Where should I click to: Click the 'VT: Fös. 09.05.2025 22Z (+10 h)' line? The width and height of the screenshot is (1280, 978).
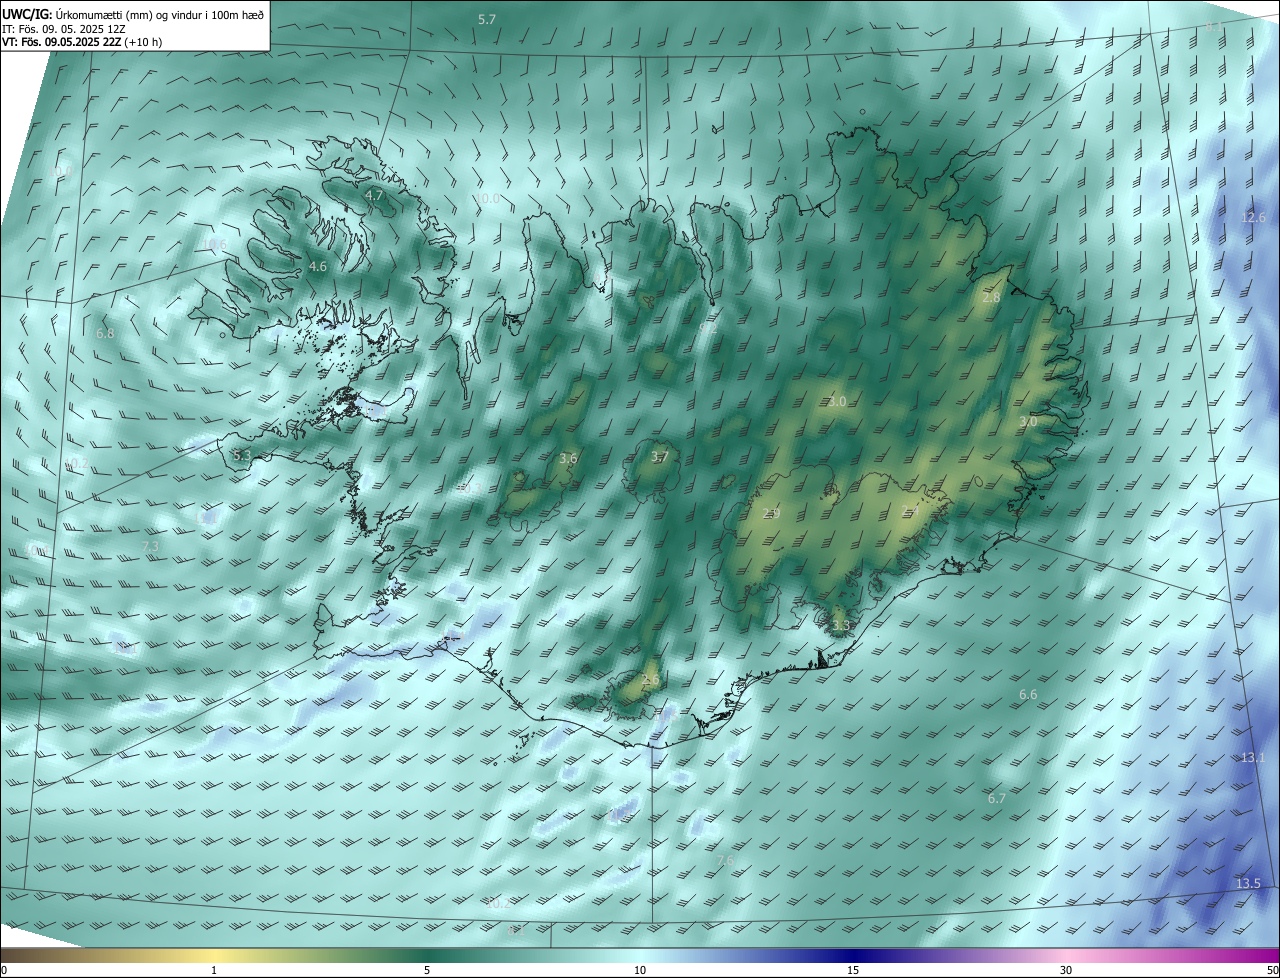point(82,43)
